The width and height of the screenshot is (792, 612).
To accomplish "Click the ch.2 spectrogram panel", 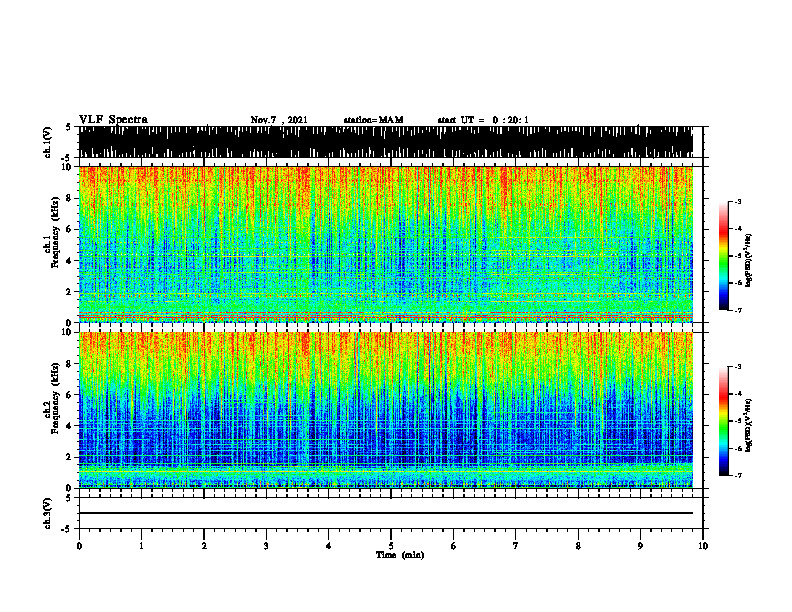I will pos(386,410).
